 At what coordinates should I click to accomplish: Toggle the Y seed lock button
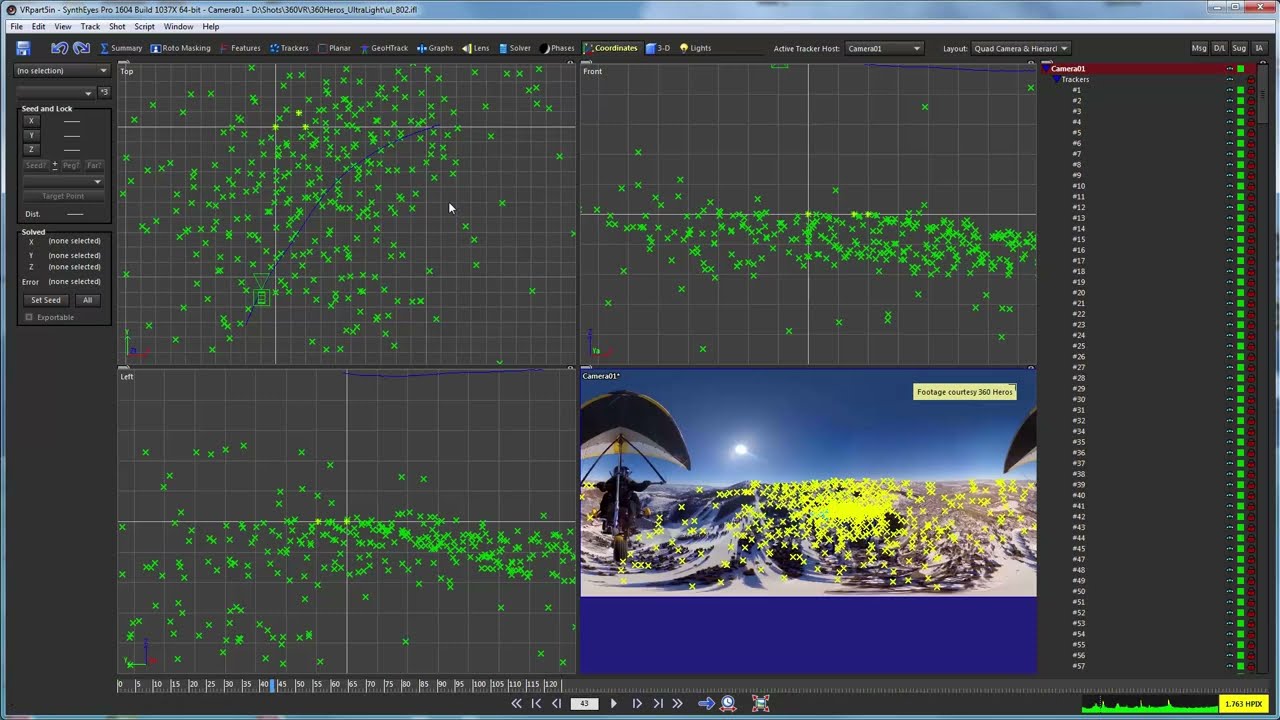[x=31, y=135]
